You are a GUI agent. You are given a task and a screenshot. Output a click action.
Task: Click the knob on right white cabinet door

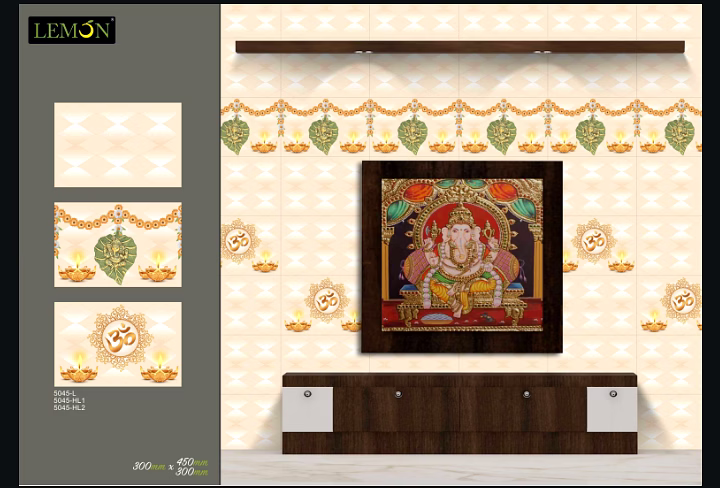pyautogui.click(x=613, y=394)
